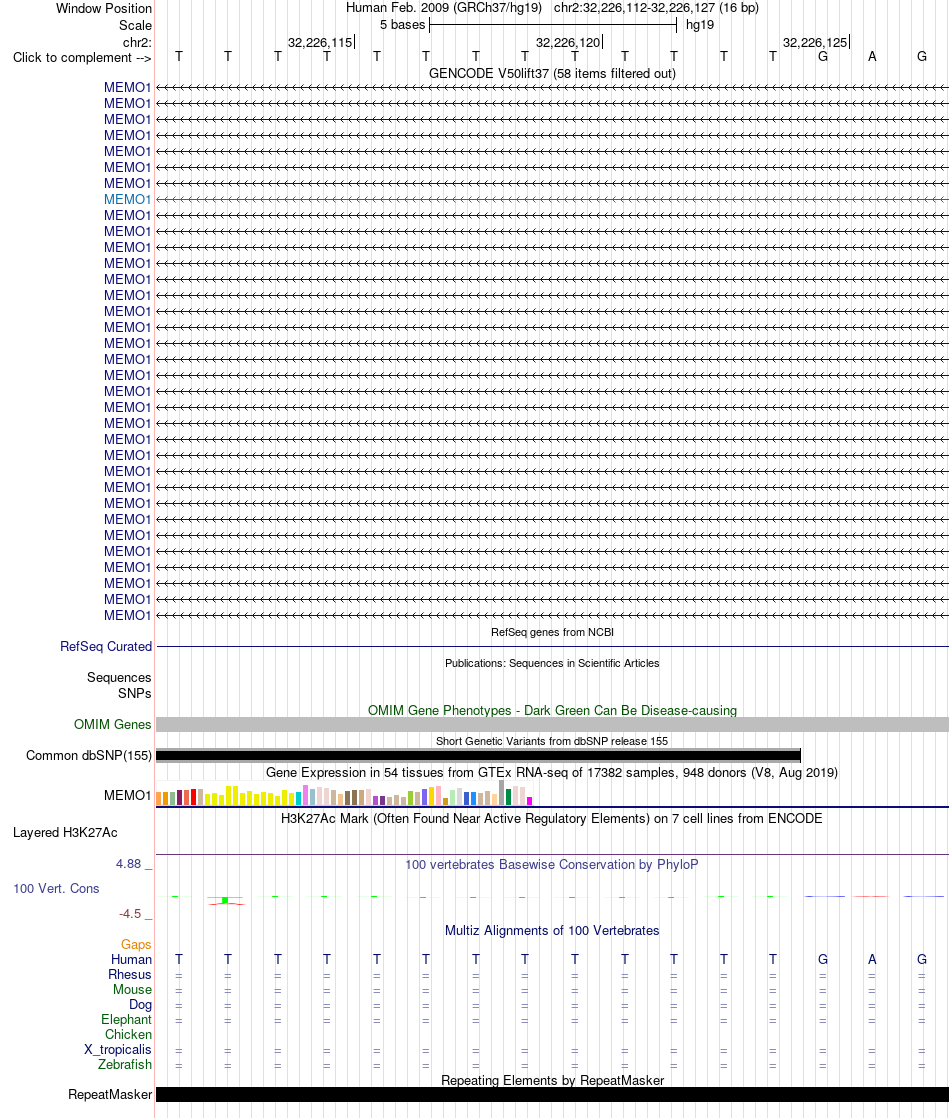Click the A base in the top sequence row
Image resolution: width=950 pixels, height=1118 pixels.
[x=872, y=56]
